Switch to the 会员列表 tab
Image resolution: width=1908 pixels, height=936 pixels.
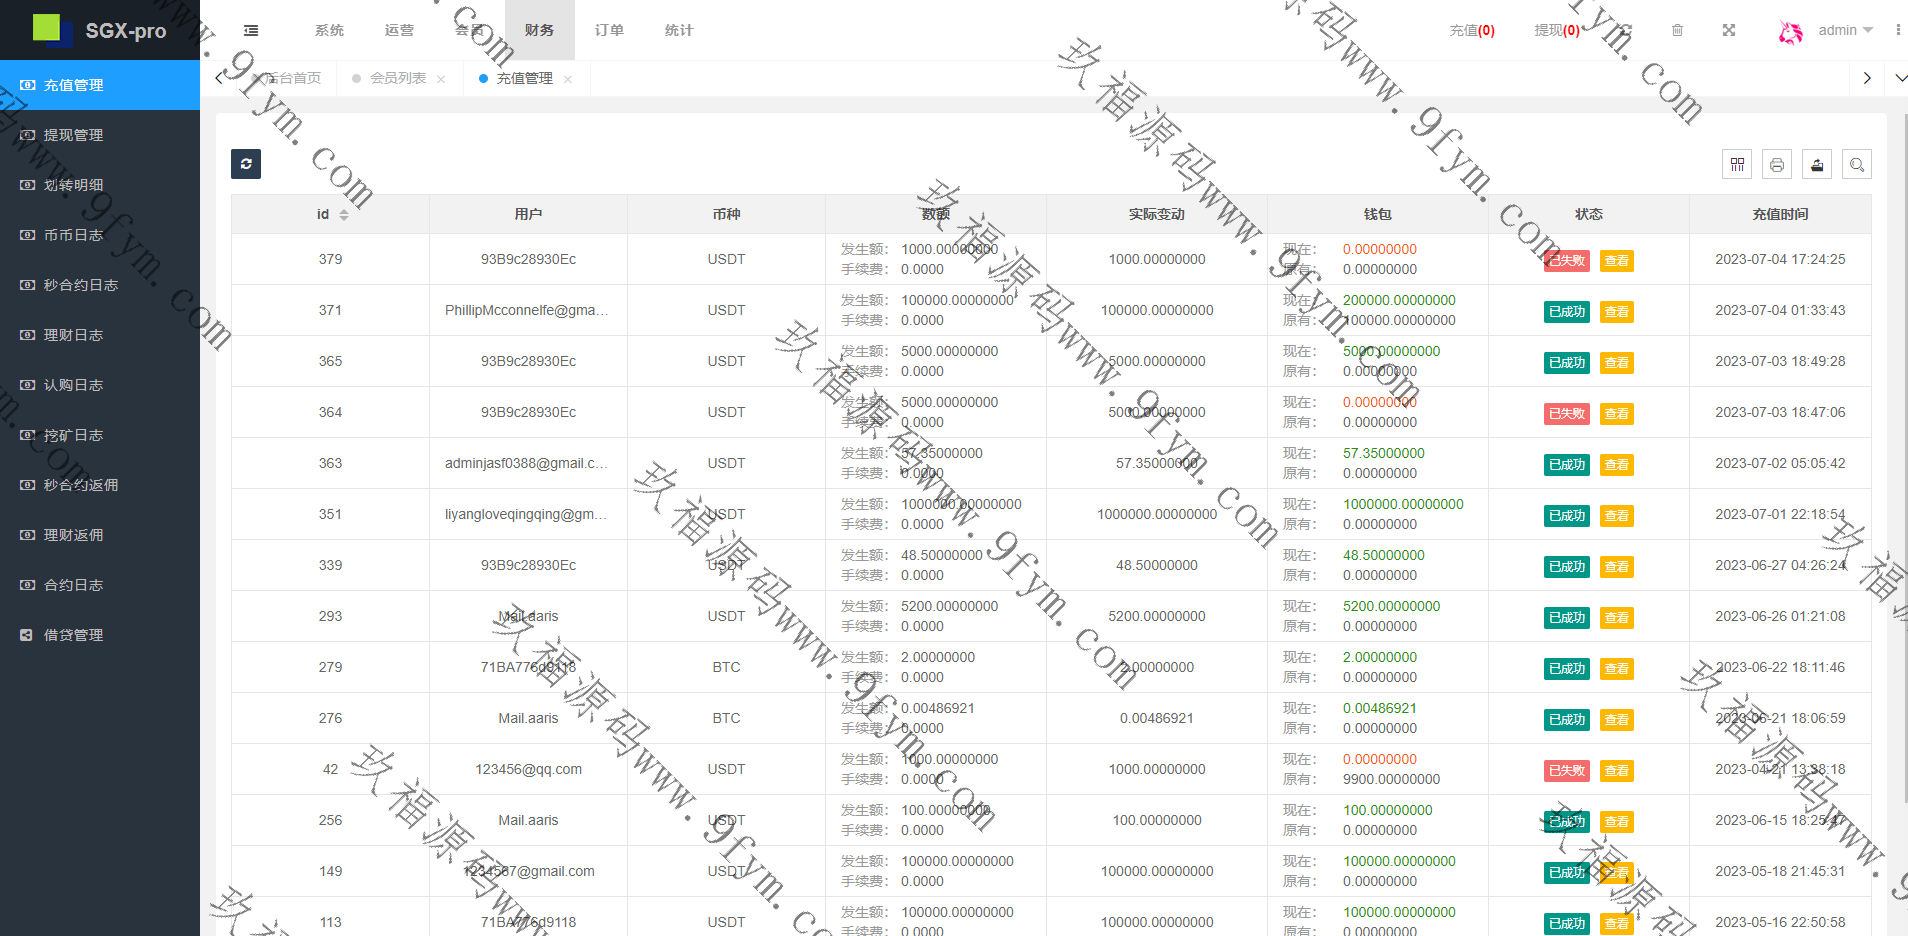pyautogui.click(x=398, y=78)
